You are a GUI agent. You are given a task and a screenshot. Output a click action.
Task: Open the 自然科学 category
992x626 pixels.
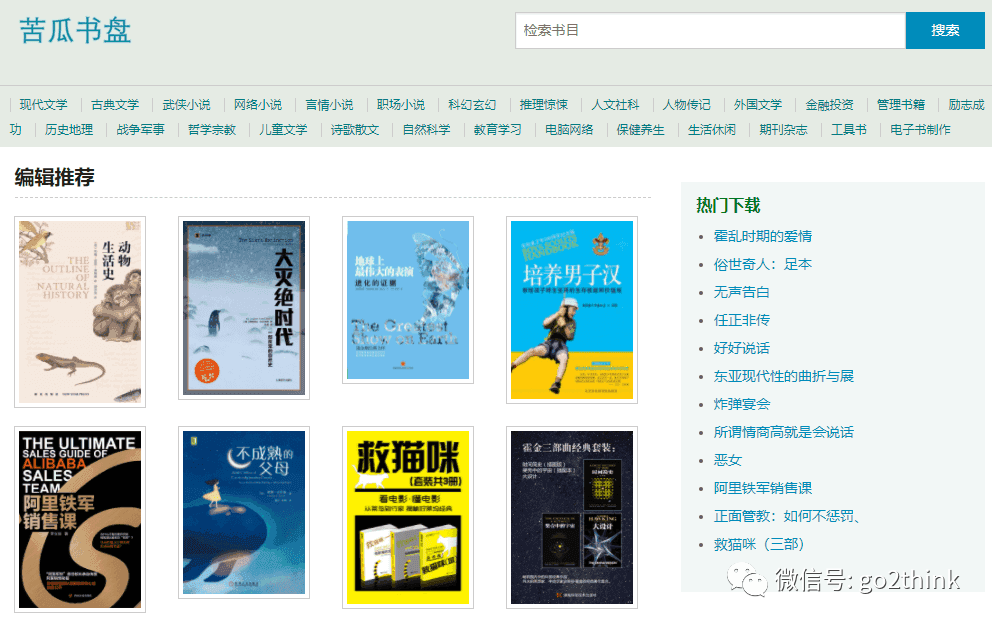tap(426, 130)
